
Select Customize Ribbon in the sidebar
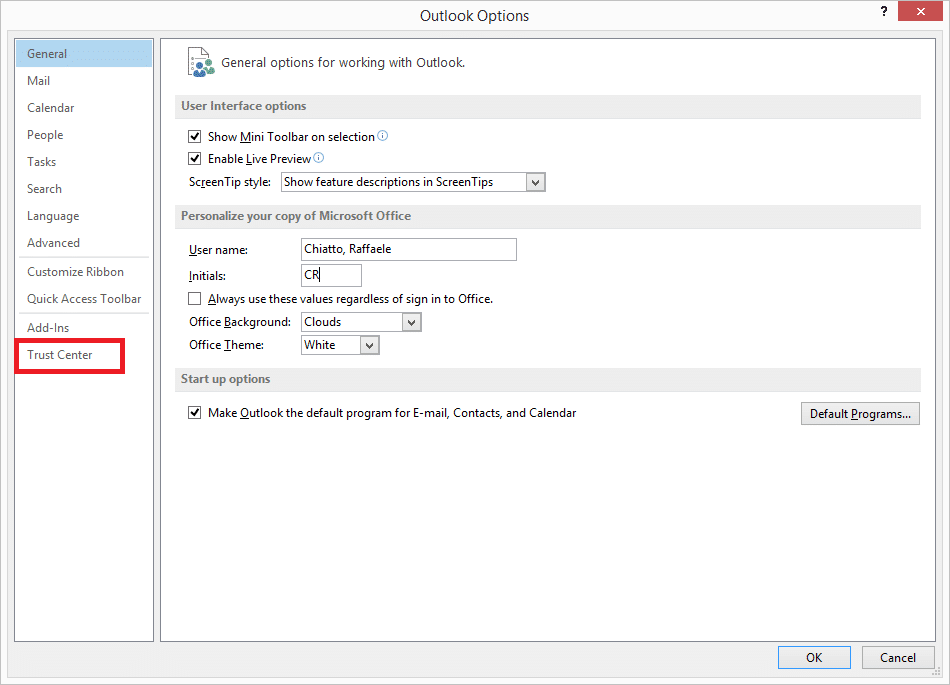point(84,271)
